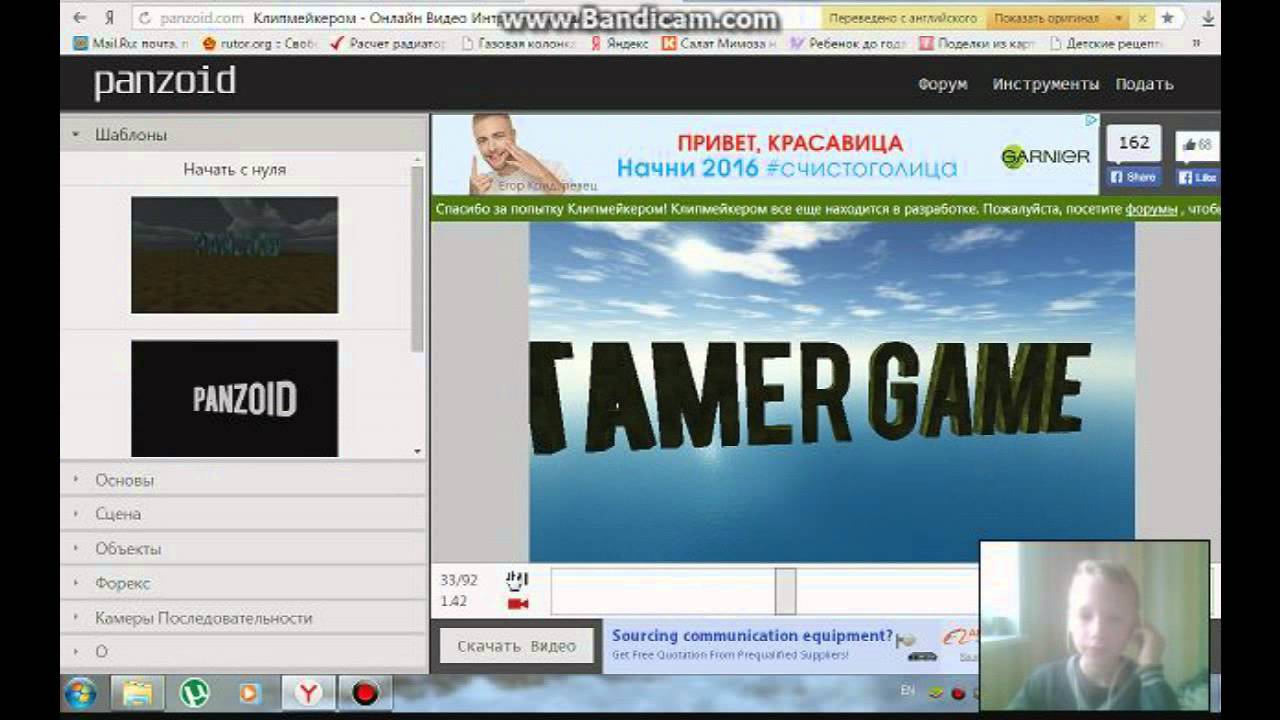Click the timeline slider handle
Image resolution: width=1280 pixels, height=720 pixels.
(x=785, y=591)
